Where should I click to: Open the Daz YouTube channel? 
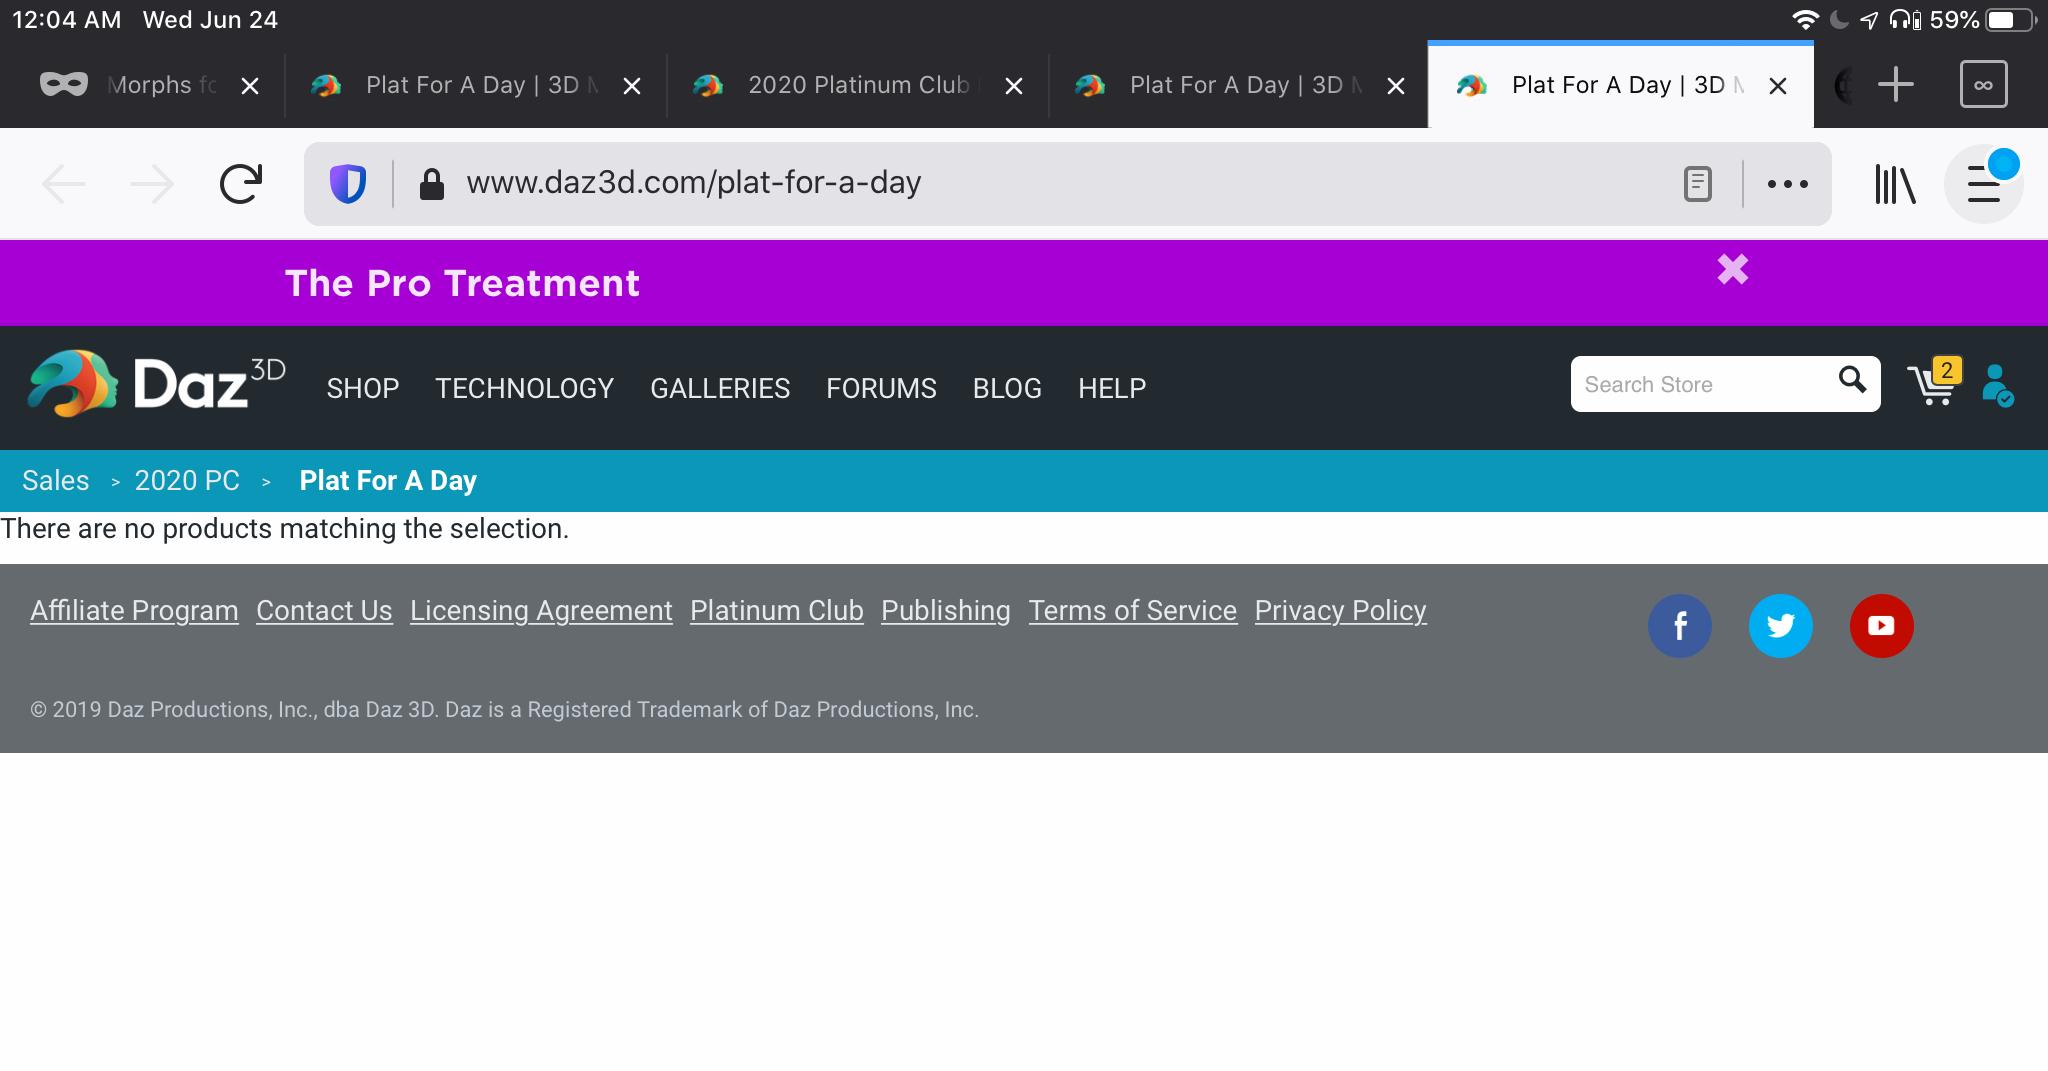click(1881, 626)
